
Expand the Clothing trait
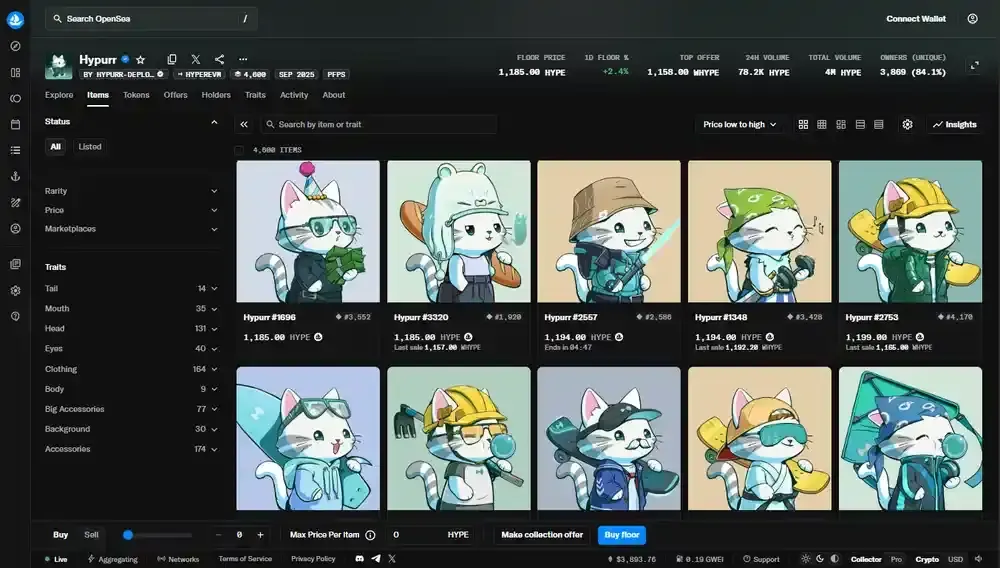[x=131, y=369]
